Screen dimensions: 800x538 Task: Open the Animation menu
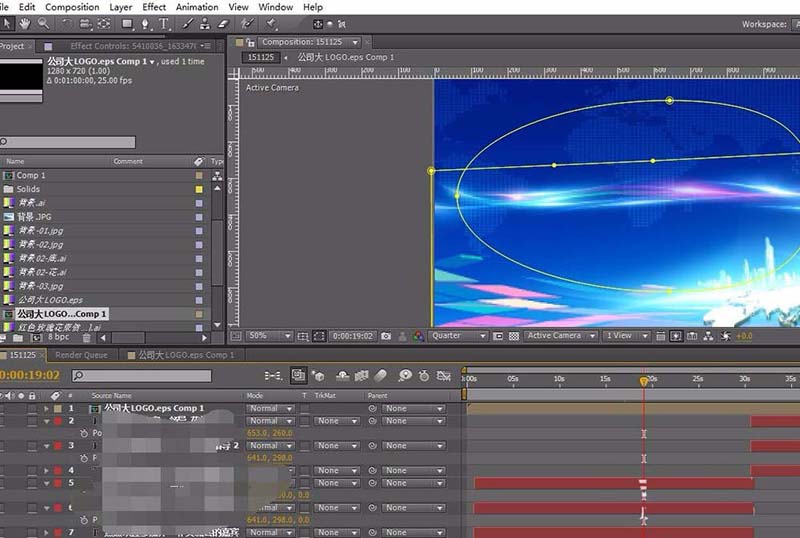tap(197, 7)
